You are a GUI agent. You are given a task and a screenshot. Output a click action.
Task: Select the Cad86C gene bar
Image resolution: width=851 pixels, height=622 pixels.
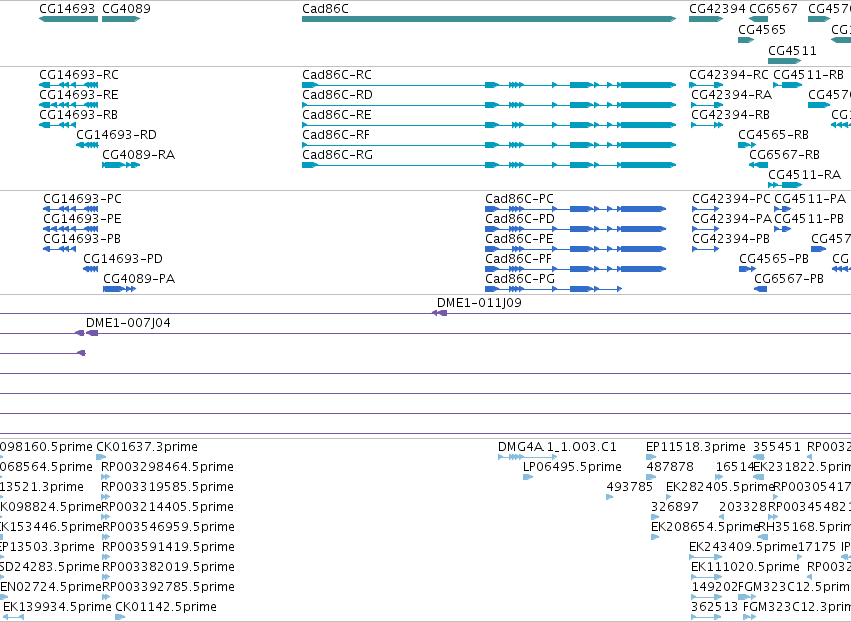[489, 19]
